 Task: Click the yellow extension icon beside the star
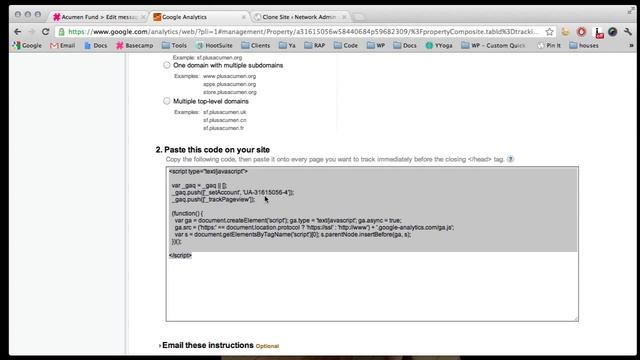pyautogui.click(x=565, y=32)
